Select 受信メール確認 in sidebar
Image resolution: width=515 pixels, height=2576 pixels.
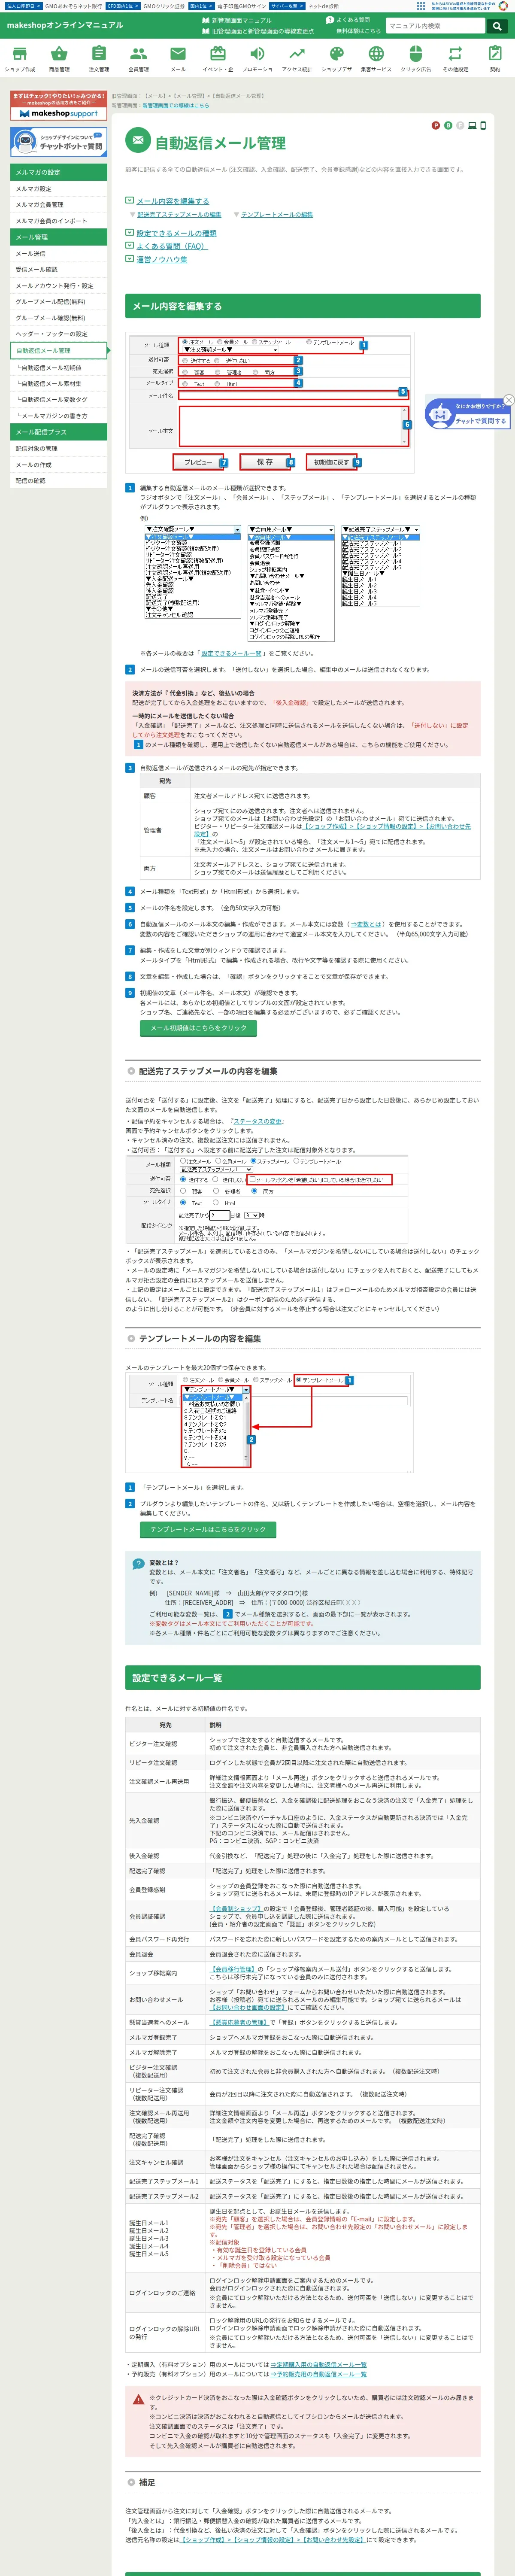point(59,270)
